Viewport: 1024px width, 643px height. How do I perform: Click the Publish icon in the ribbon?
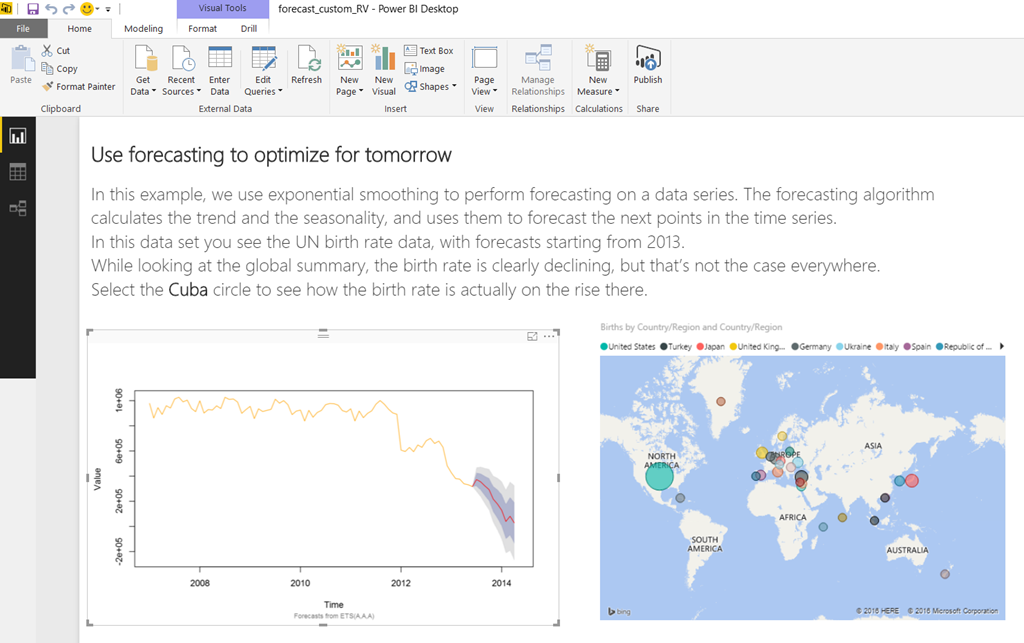coord(647,66)
